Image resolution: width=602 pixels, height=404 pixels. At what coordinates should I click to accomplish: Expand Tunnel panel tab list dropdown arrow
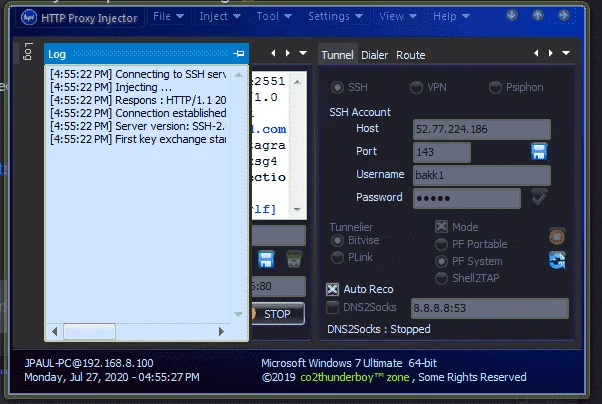pos(566,53)
